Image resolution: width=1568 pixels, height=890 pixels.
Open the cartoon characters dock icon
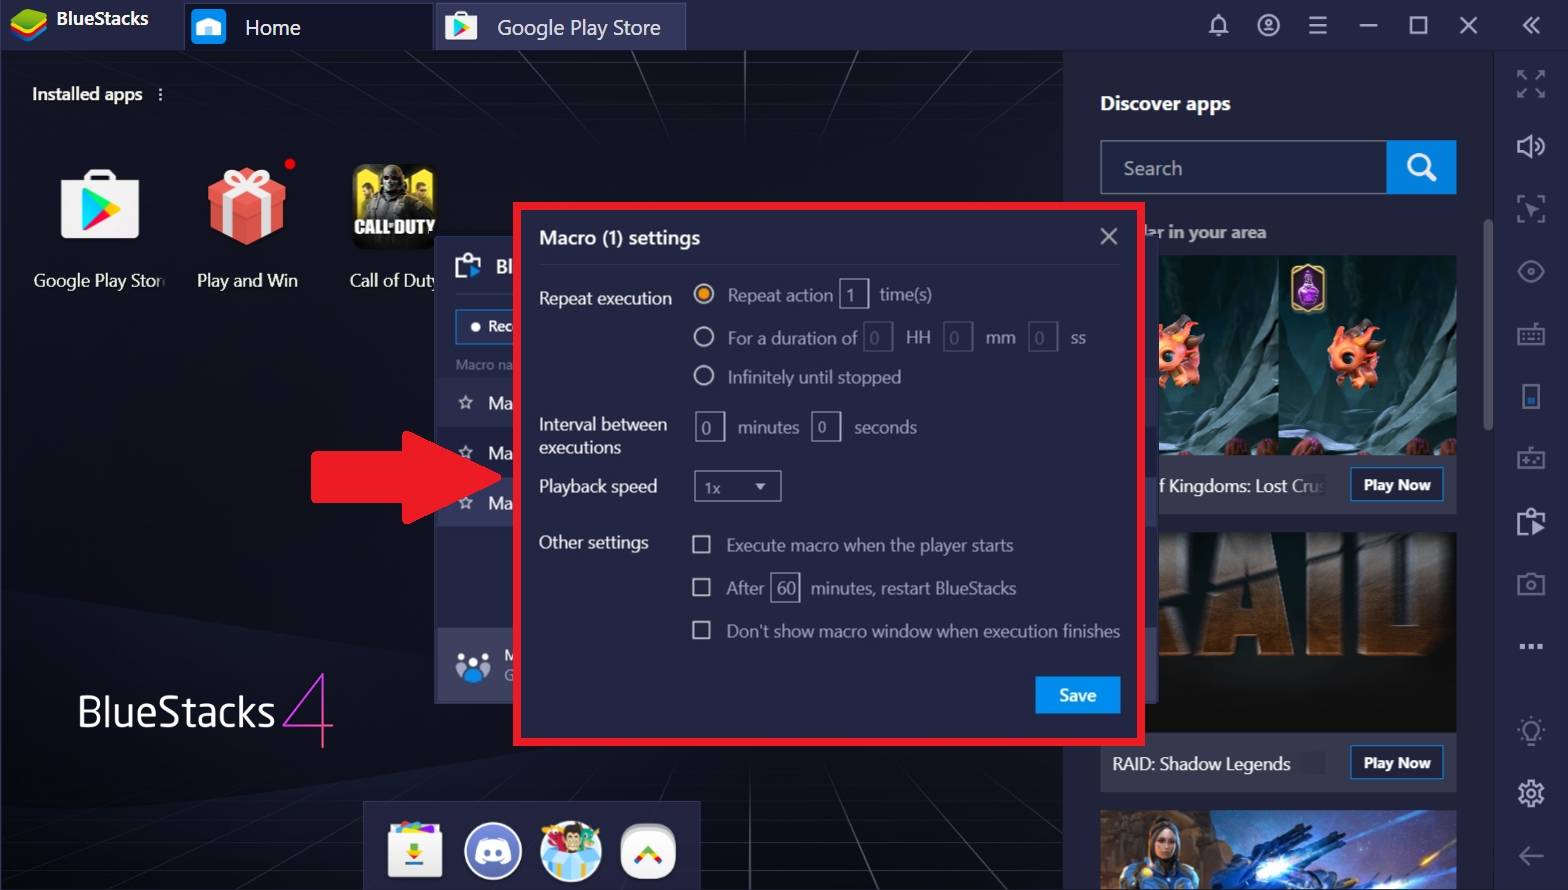(x=570, y=851)
